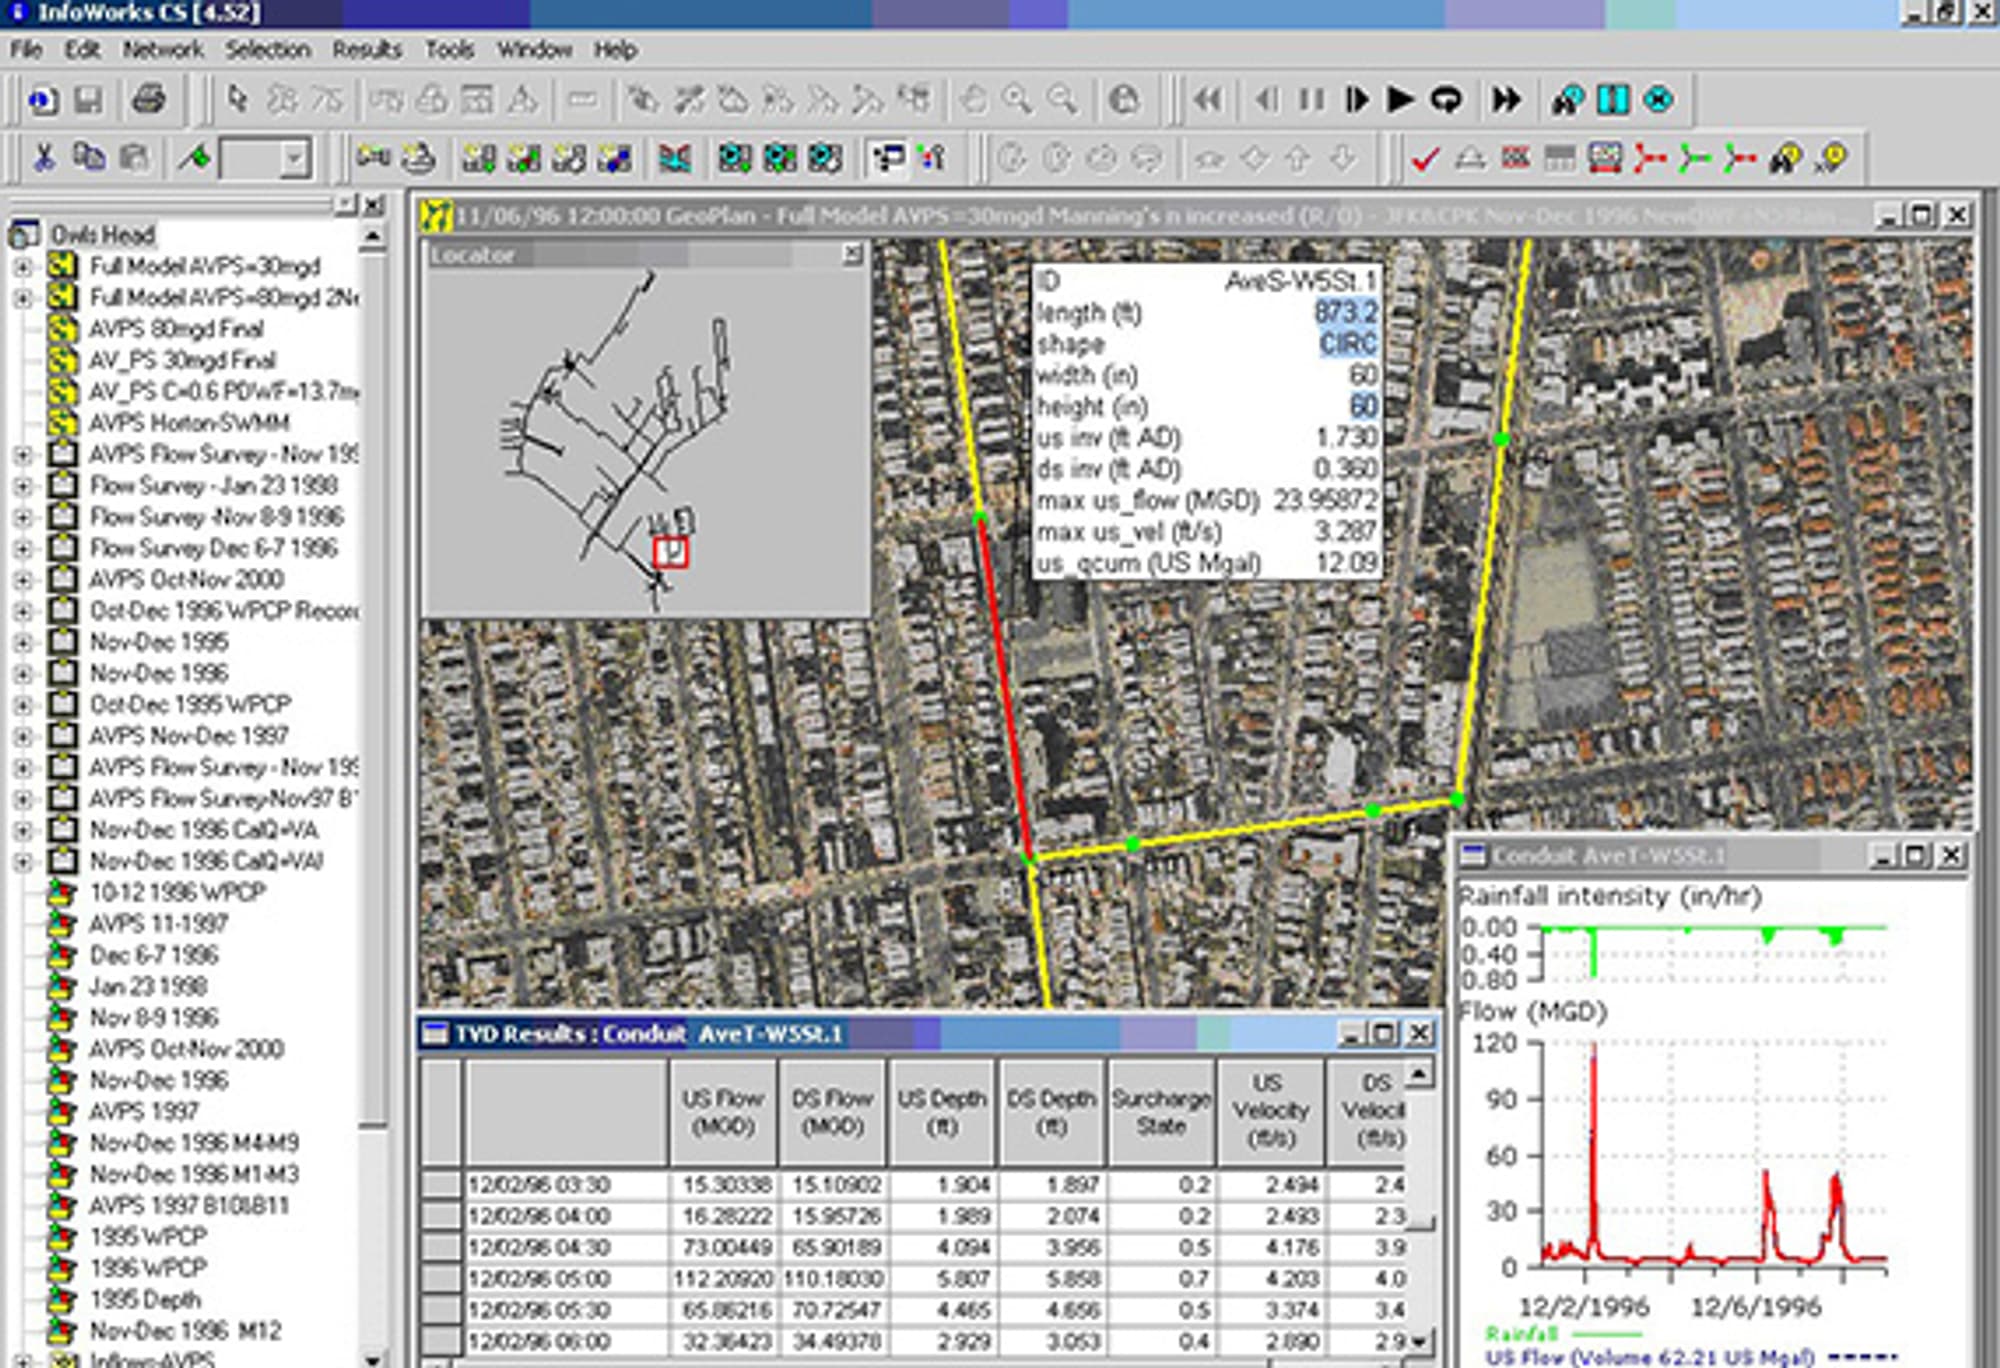This screenshot has height=1368, width=2000.
Task: Click the Save floppy disk icon
Action: pos(88,100)
